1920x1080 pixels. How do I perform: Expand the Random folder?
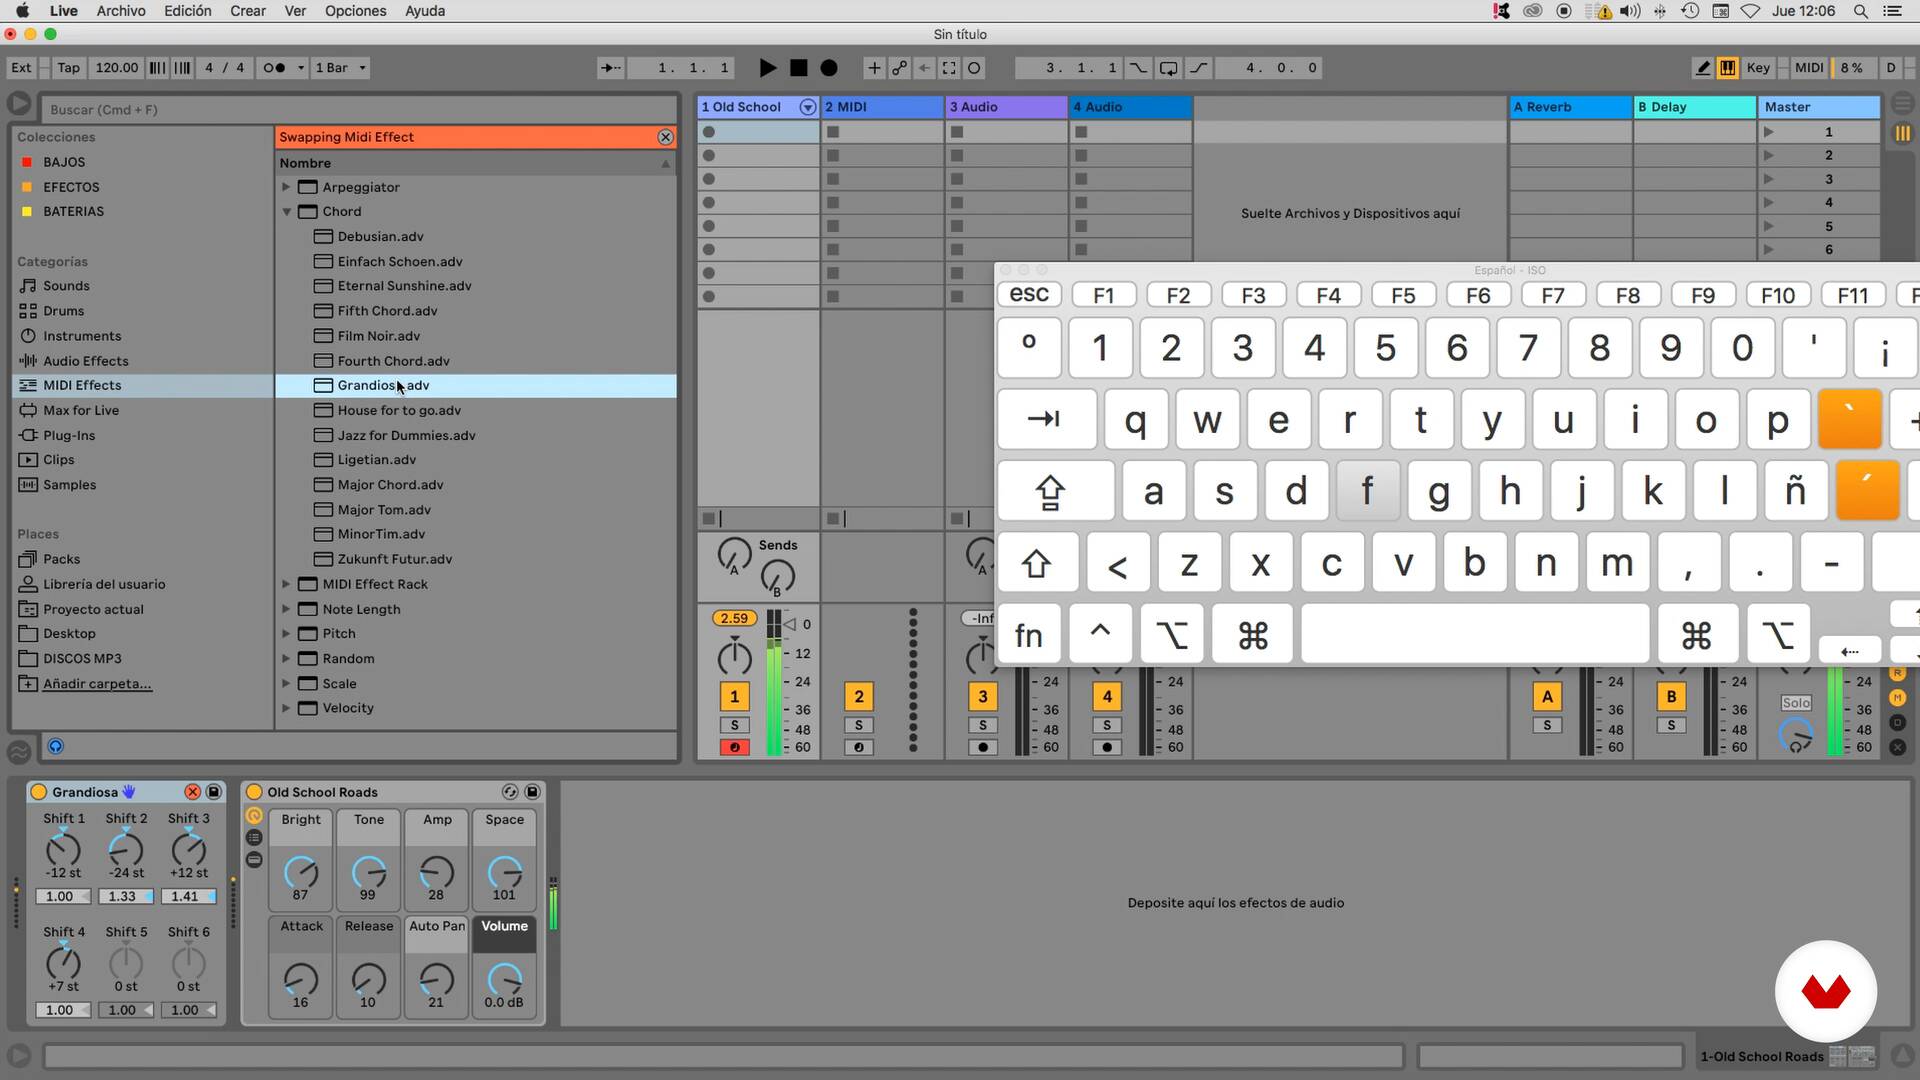(x=286, y=659)
